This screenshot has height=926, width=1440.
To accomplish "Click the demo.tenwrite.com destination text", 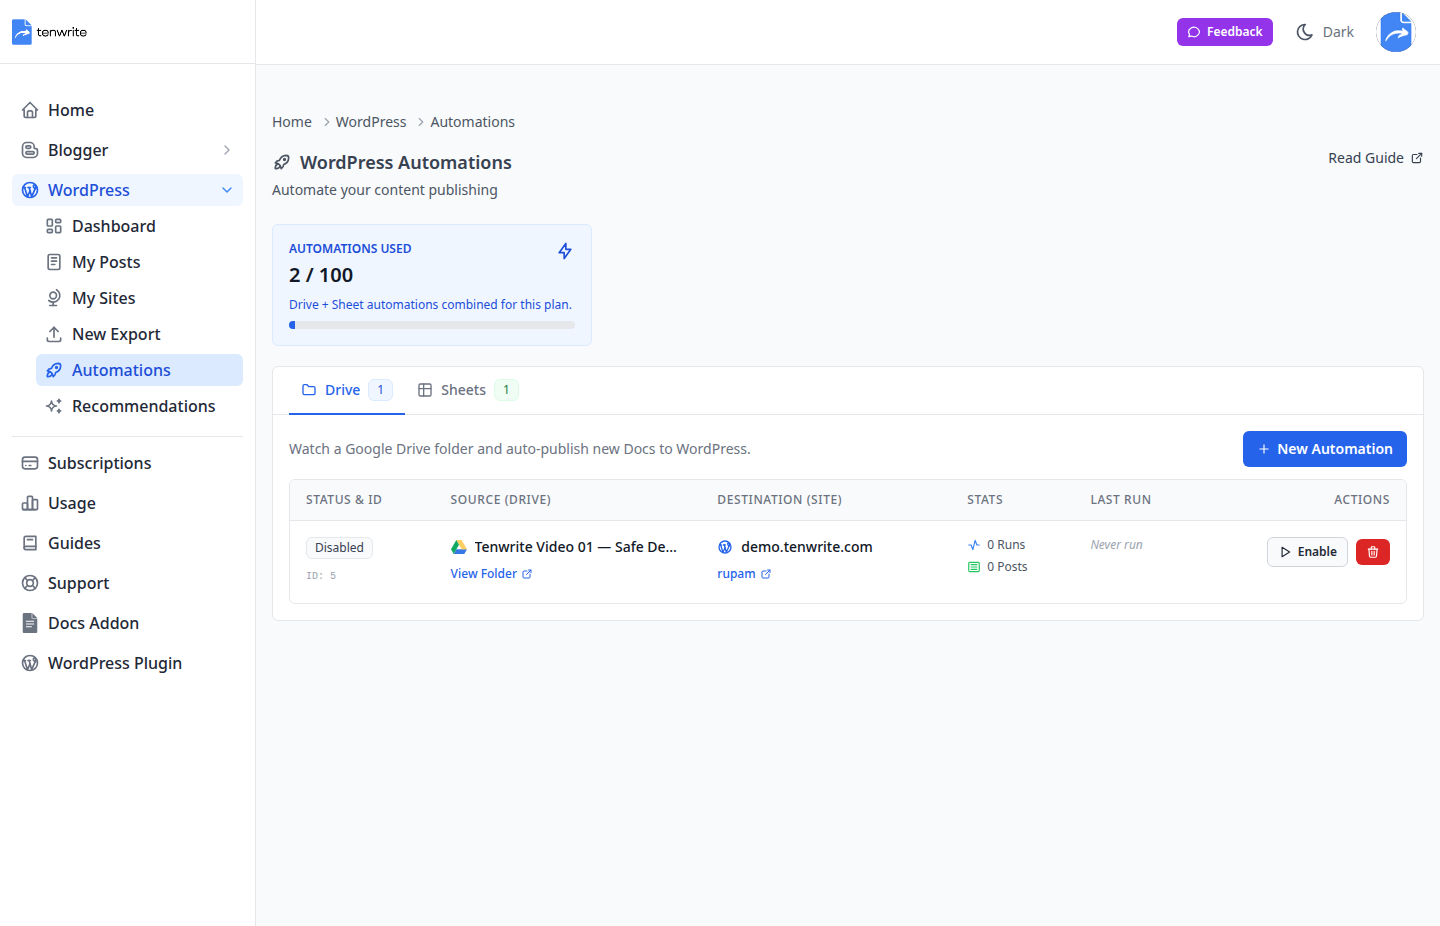I will pyautogui.click(x=807, y=547).
